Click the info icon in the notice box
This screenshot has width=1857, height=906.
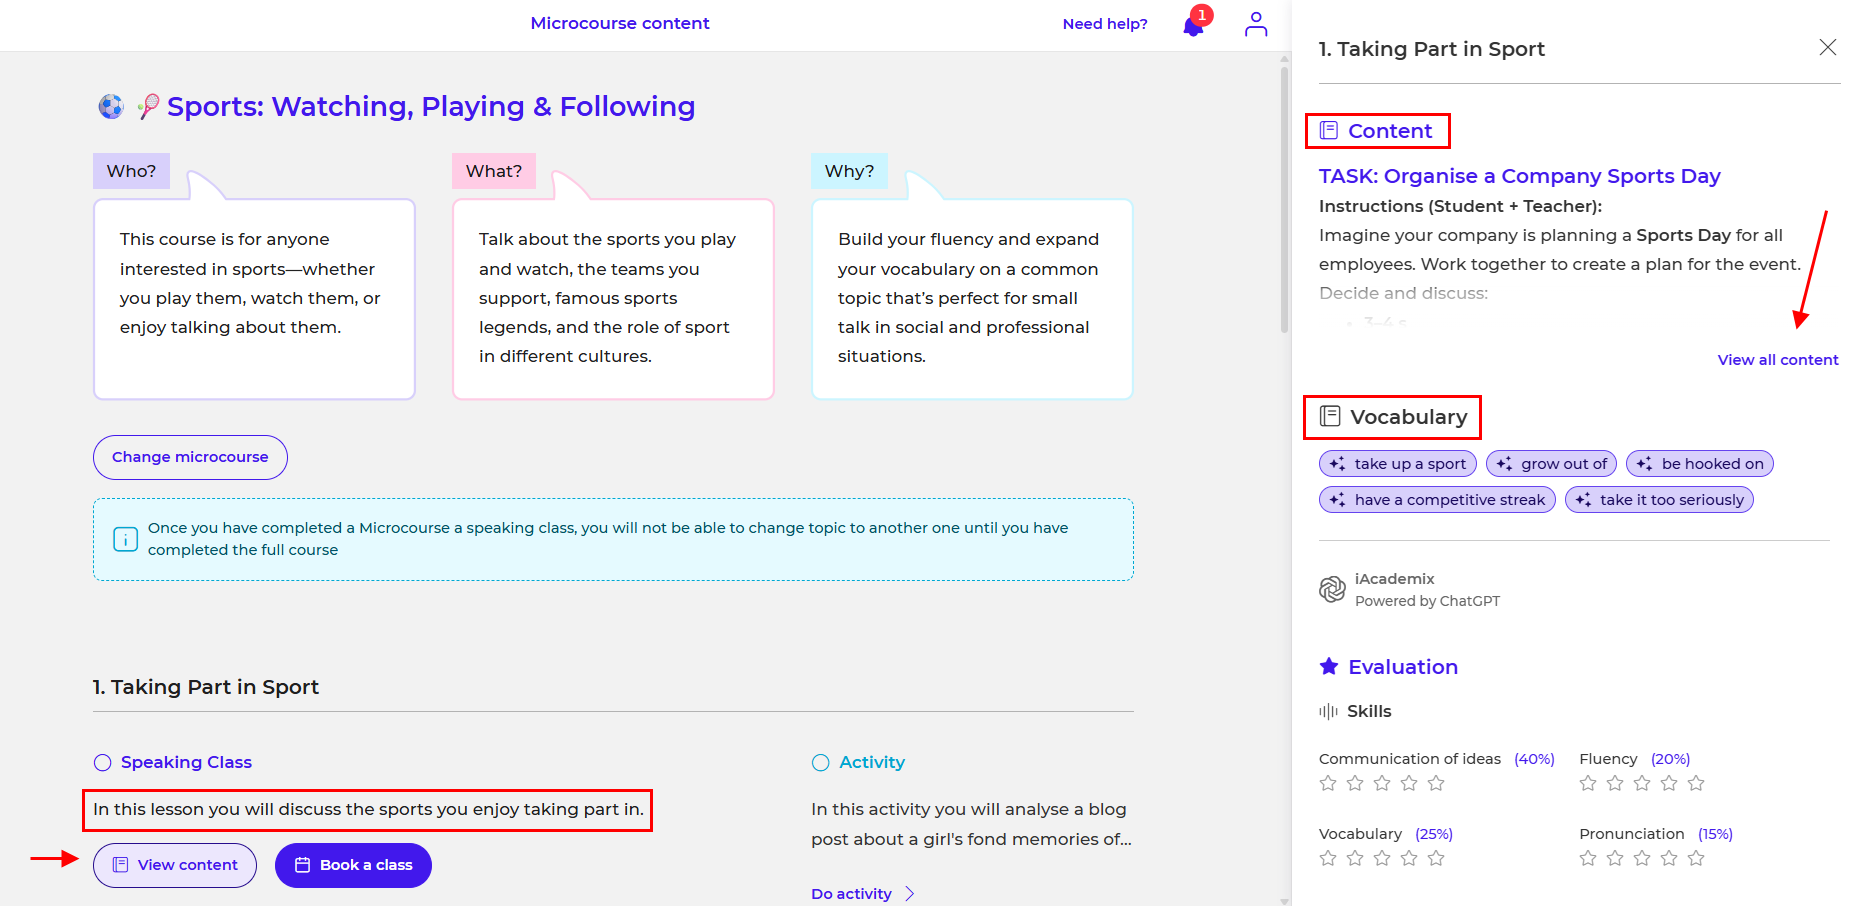126,539
